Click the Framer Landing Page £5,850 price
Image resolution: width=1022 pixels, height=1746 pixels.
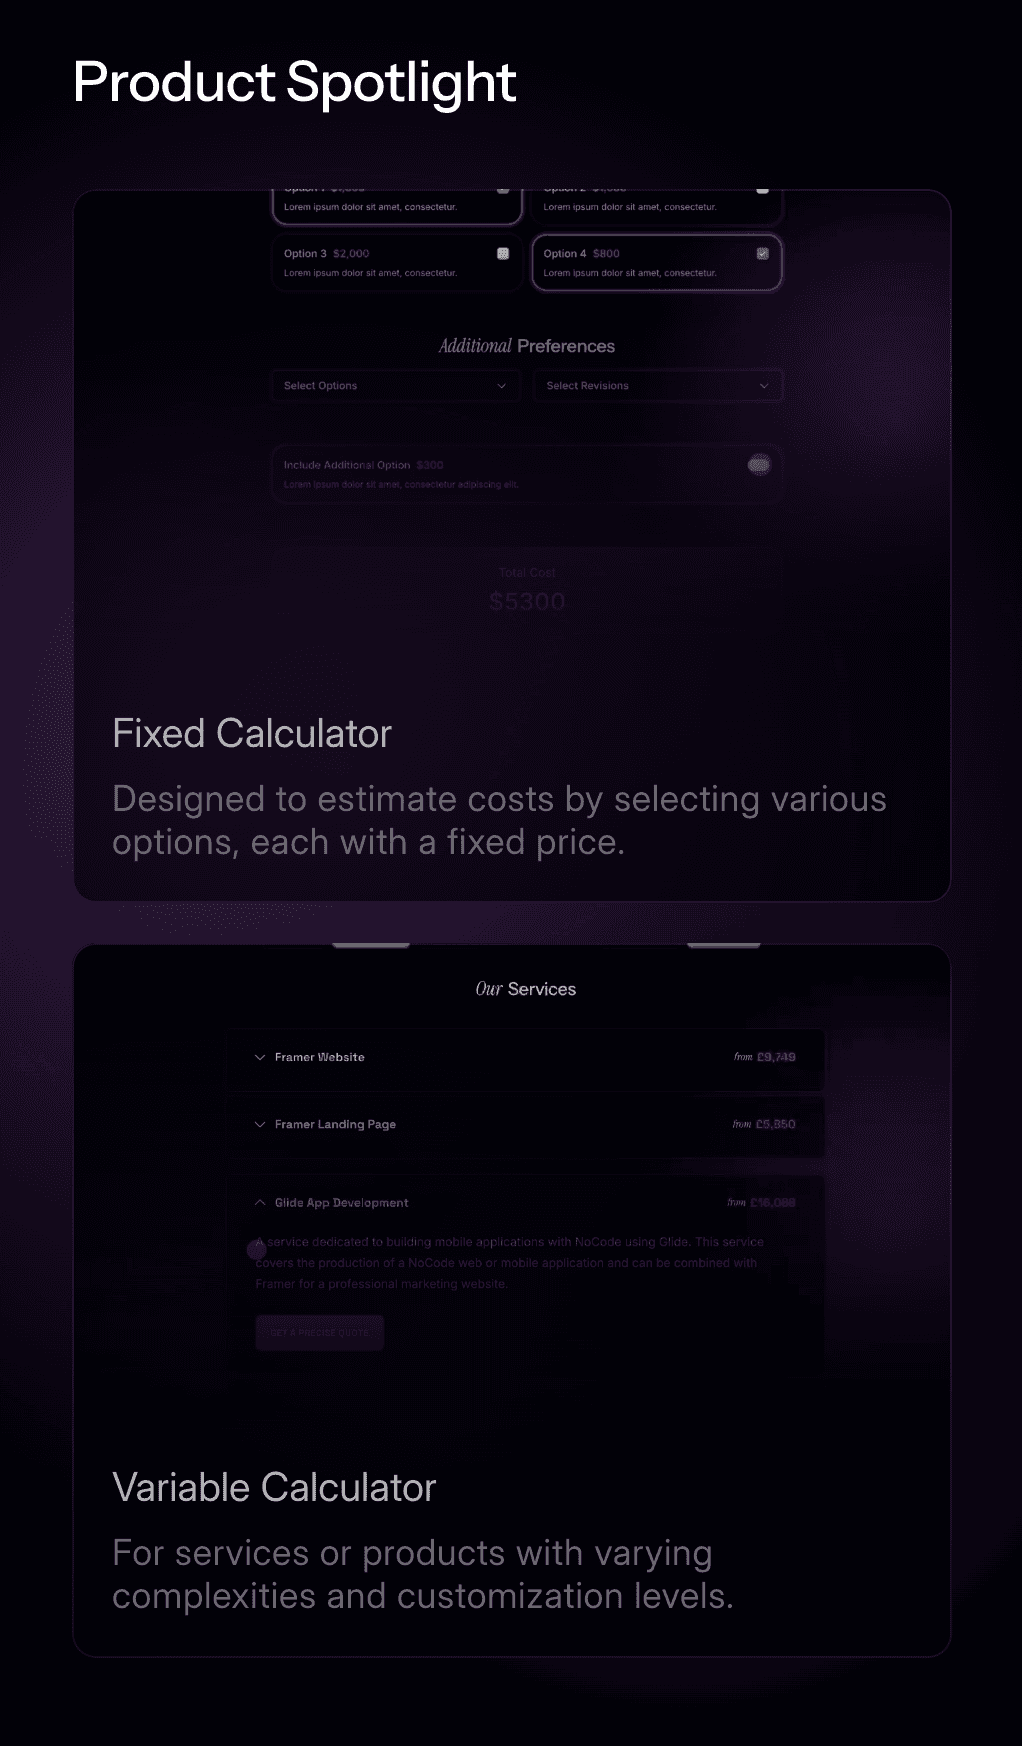pyautogui.click(x=775, y=1125)
